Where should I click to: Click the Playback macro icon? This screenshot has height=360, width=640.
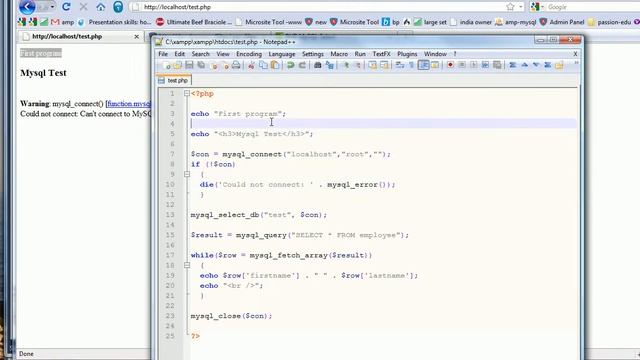tap(473, 65)
